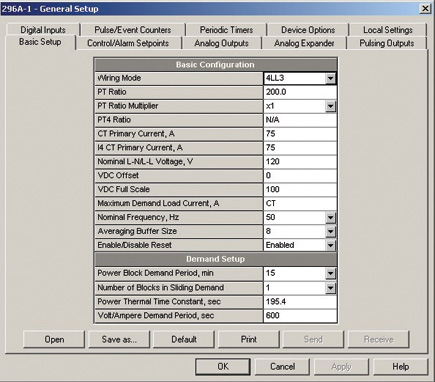Open the Pulsing Outputs tab
This screenshot has height=382, width=435.
[387, 43]
